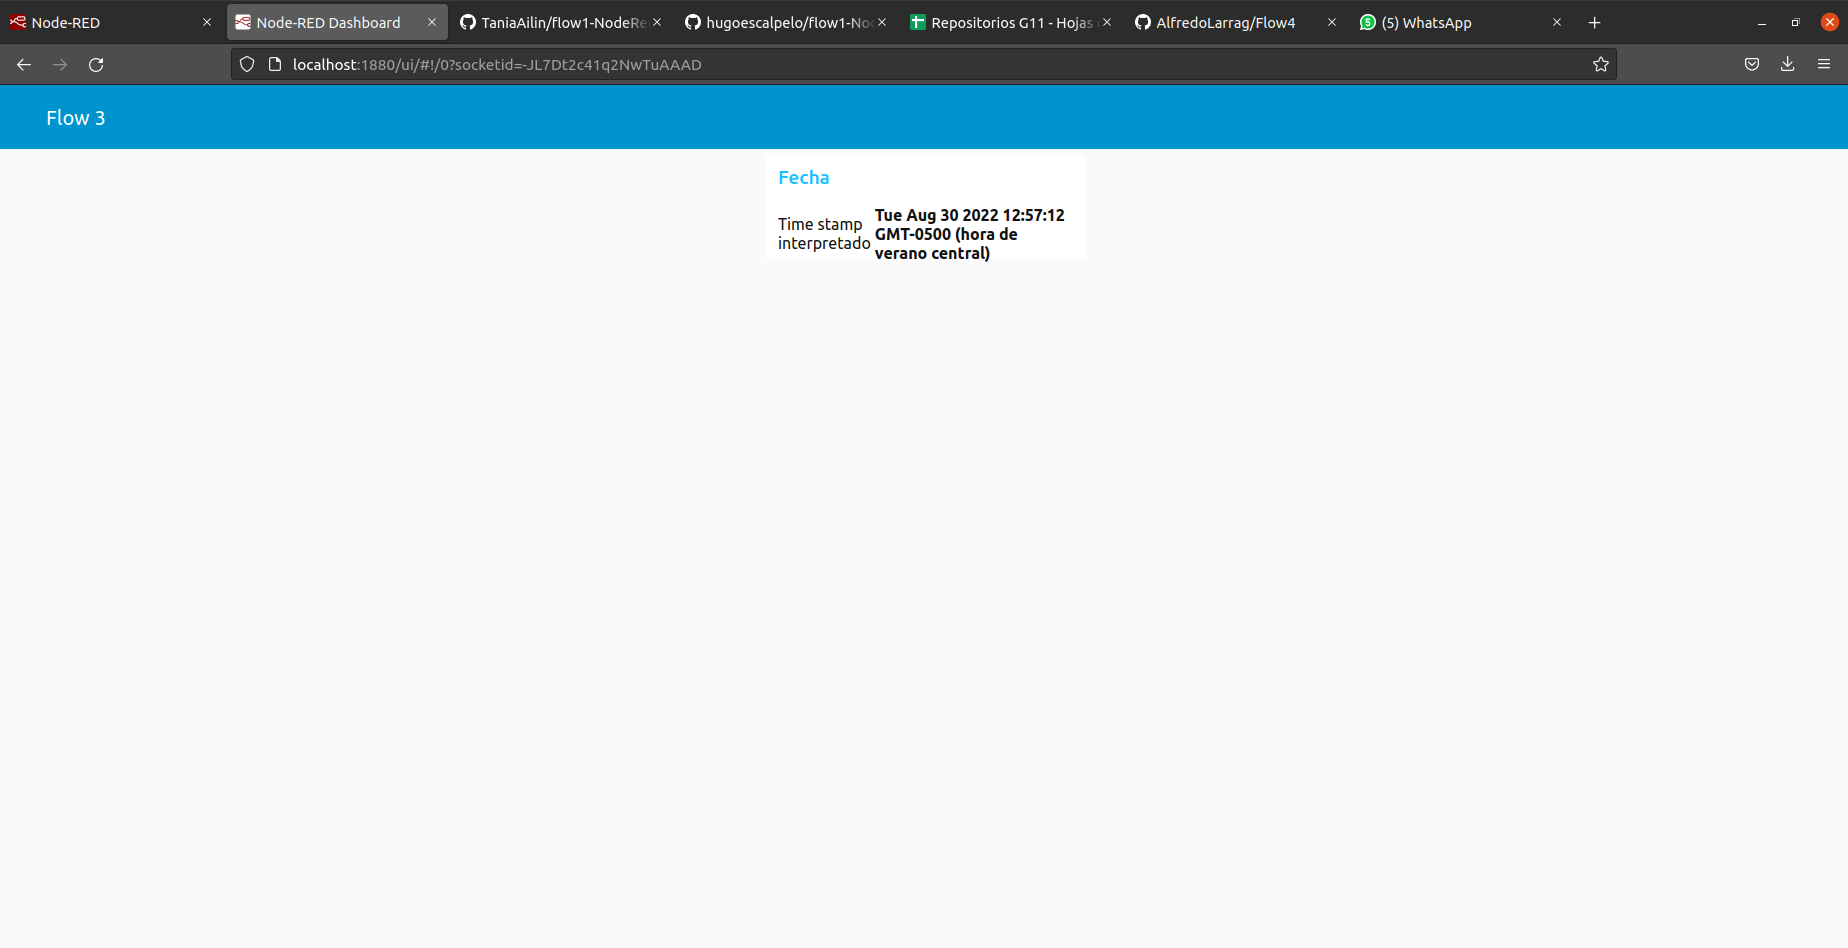Viewport: 1848px width, 948px height.
Task: Open the tracking protection shield icon
Action: click(x=246, y=64)
